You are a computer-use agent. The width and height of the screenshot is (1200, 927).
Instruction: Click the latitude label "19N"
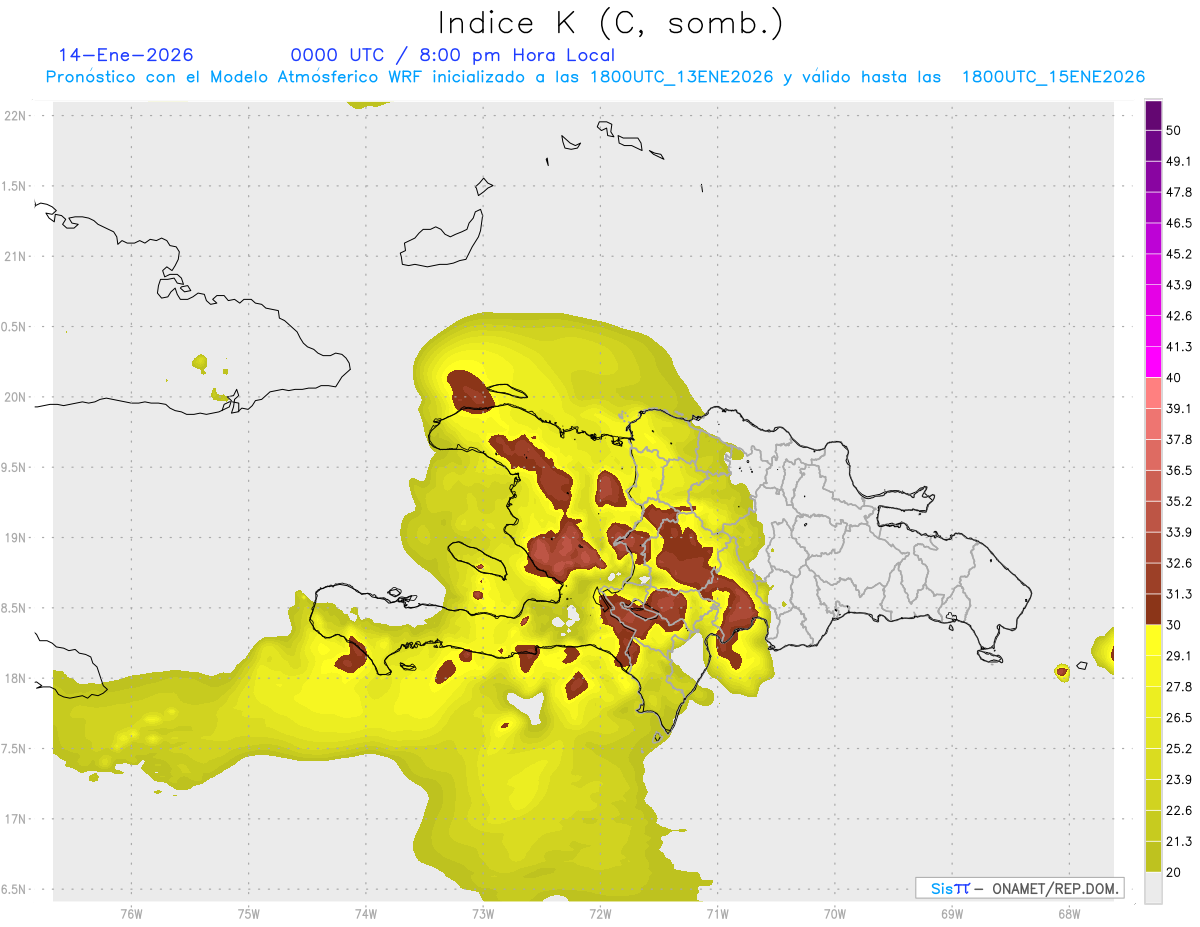tap(16, 537)
